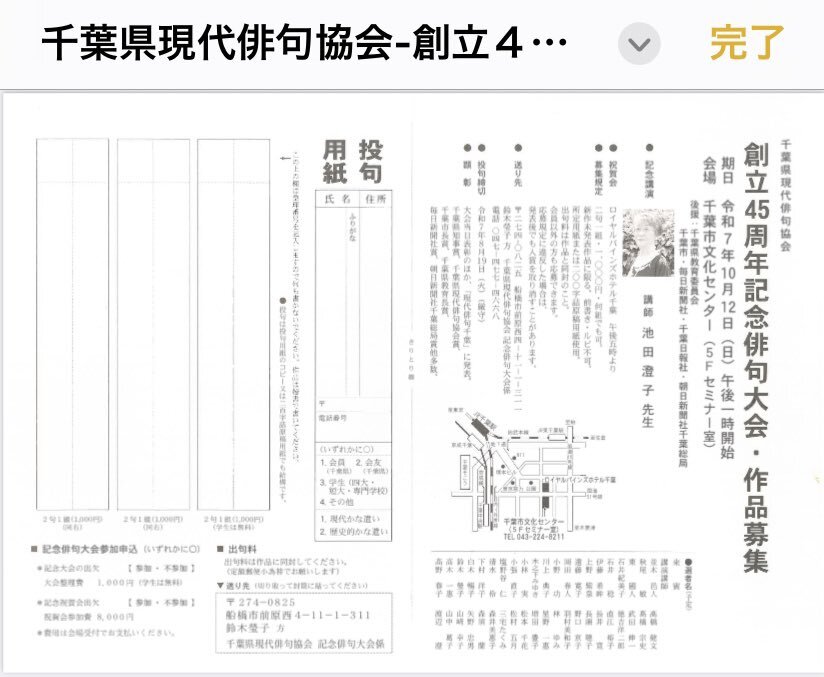824x677 pixels.
Task: Tap the ロイヤルパインズホテル千葉 map label
Action: pos(580,480)
